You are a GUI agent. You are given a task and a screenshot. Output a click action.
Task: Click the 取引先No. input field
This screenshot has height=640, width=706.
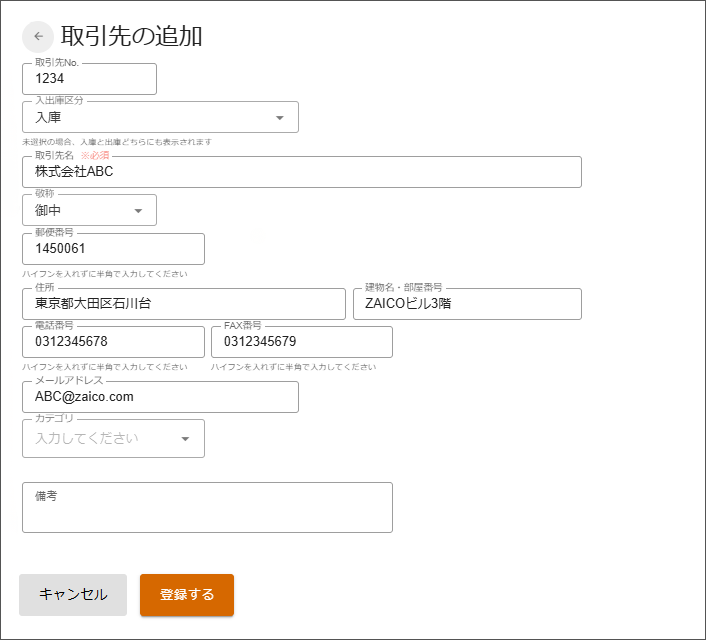tap(89, 79)
